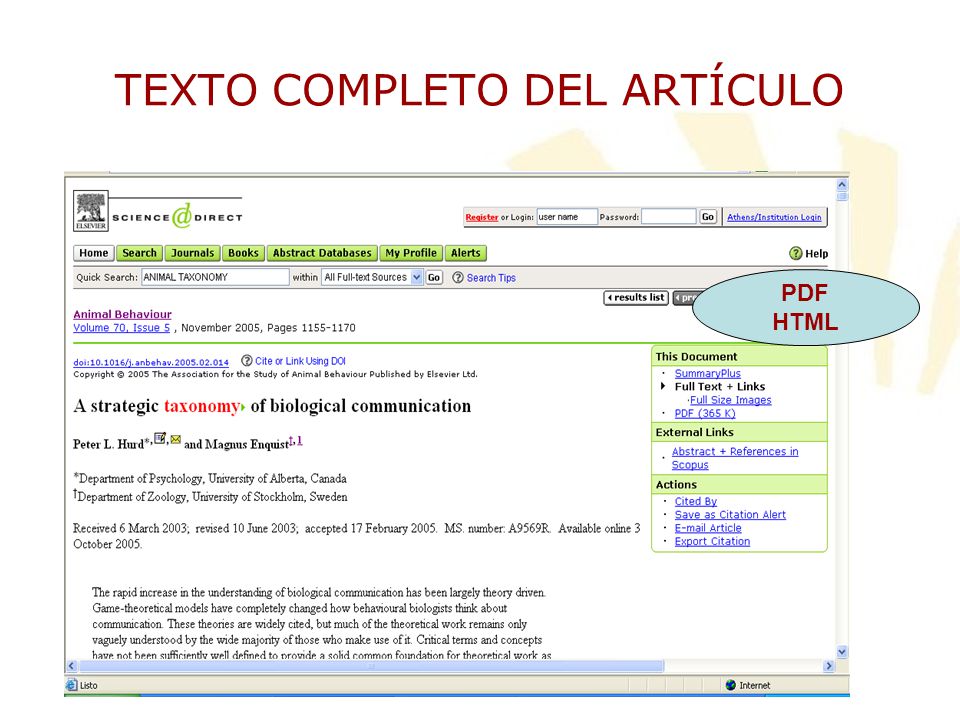The width and height of the screenshot is (960, 720).
Task: Open Abstract + References in Scopus
Action: coord(735,458)
